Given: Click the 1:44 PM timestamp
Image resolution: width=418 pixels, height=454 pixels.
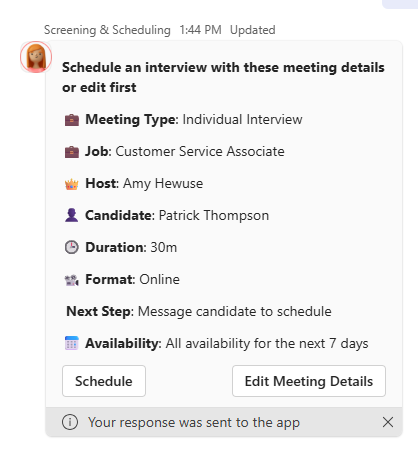Looking at the screenshot, I should [200, 30].
